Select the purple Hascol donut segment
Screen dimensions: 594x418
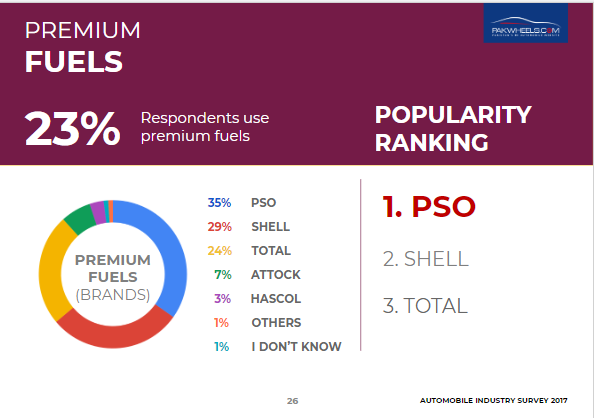[x=98, y=213]
